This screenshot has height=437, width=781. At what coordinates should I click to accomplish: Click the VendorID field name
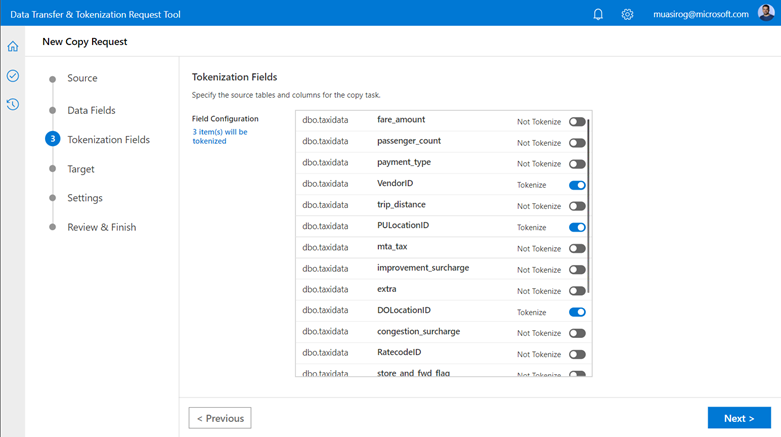[395, 183]
